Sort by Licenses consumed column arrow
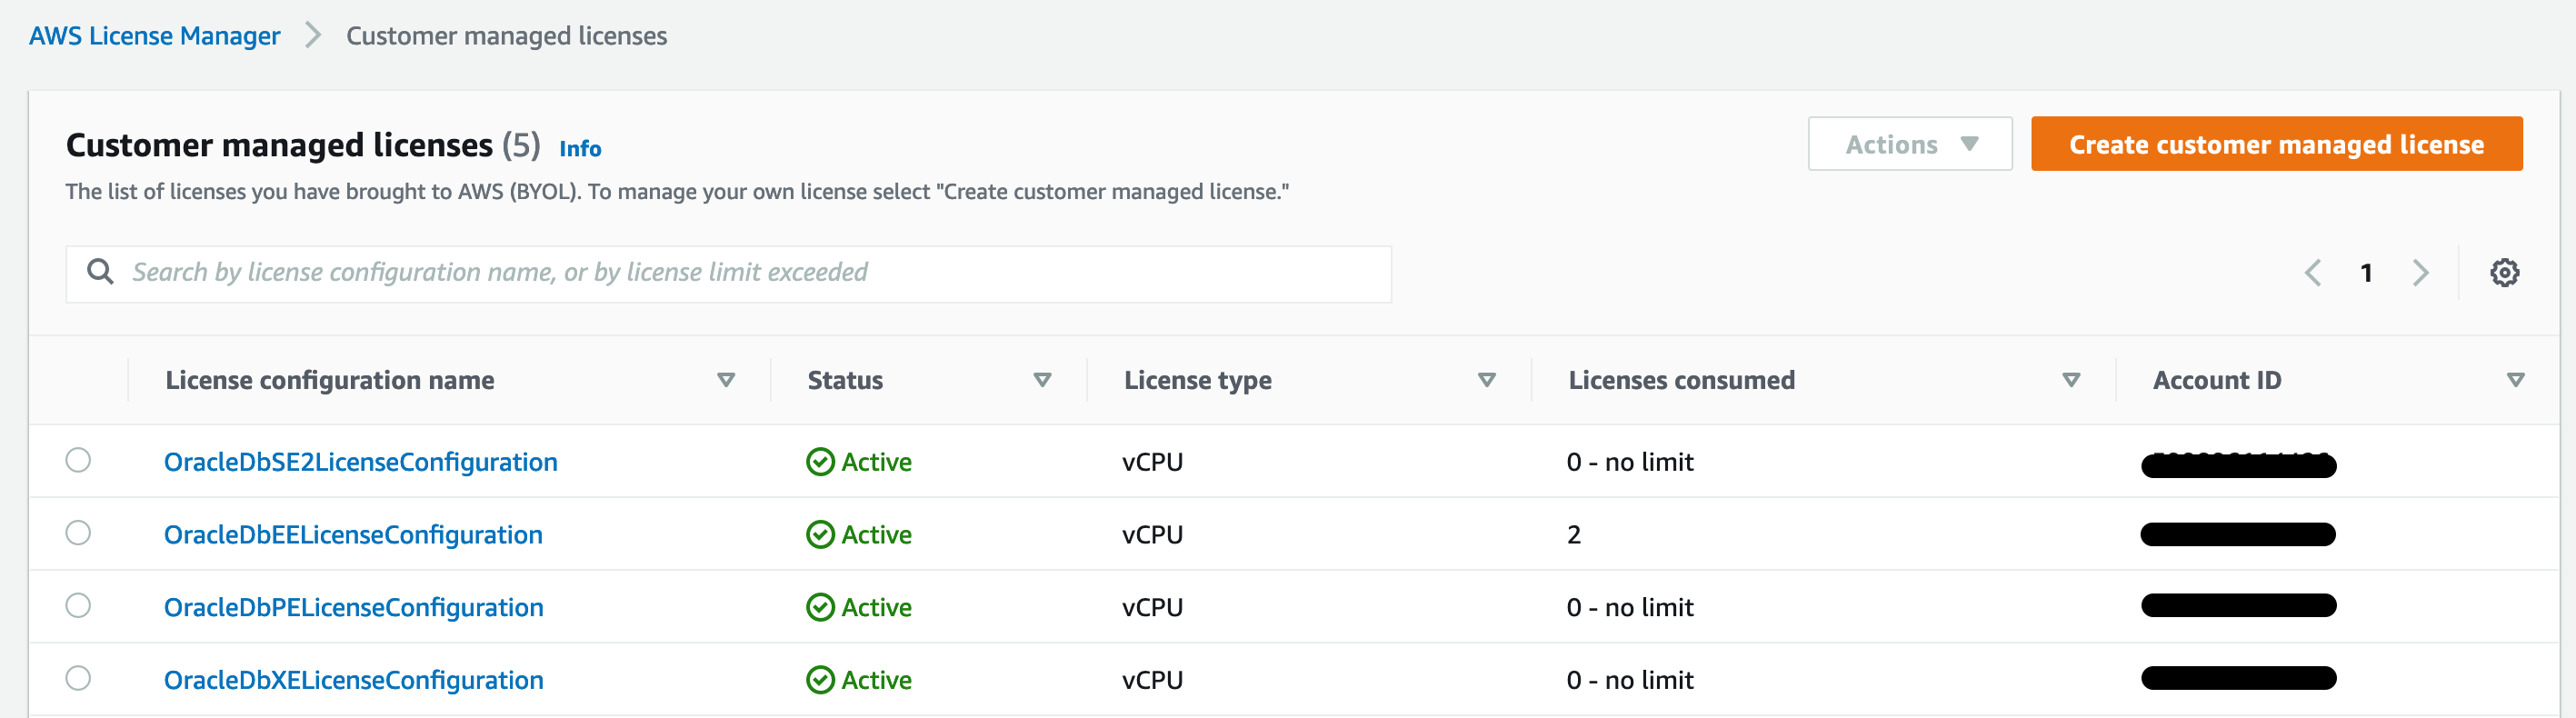 pyautogui.click(x=2071, y=380)
